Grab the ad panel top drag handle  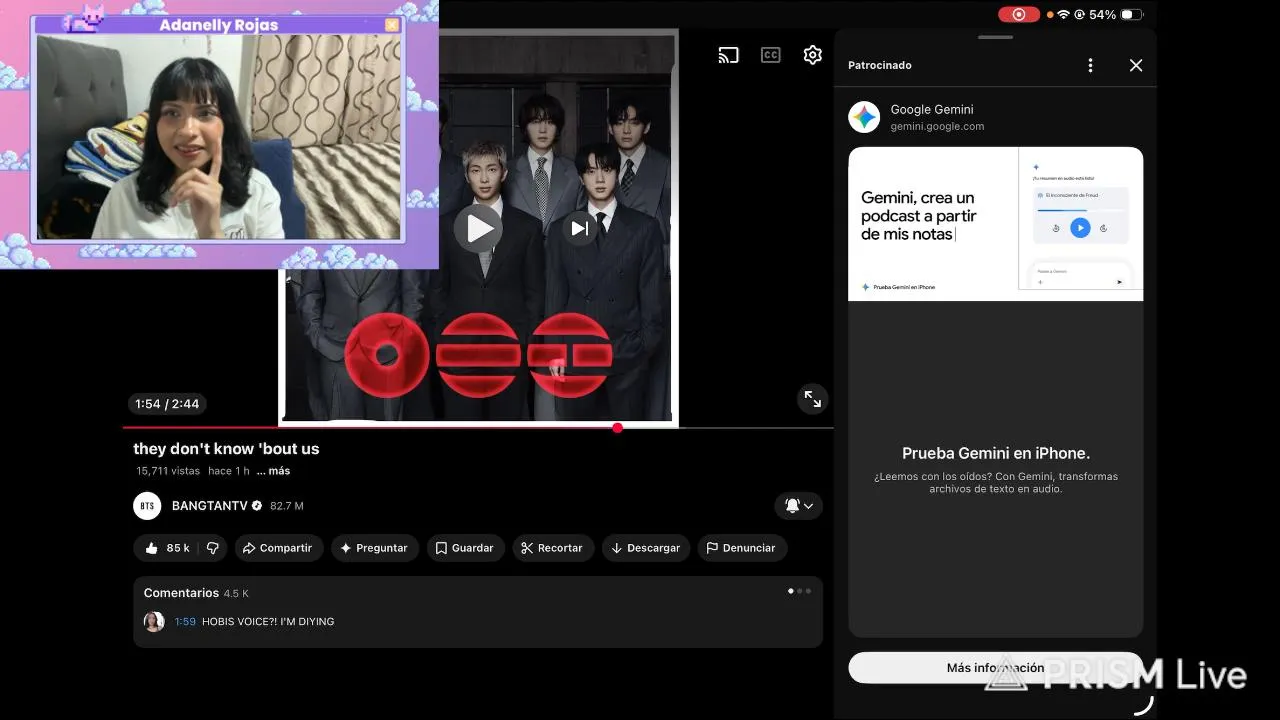tap(995, 38)
